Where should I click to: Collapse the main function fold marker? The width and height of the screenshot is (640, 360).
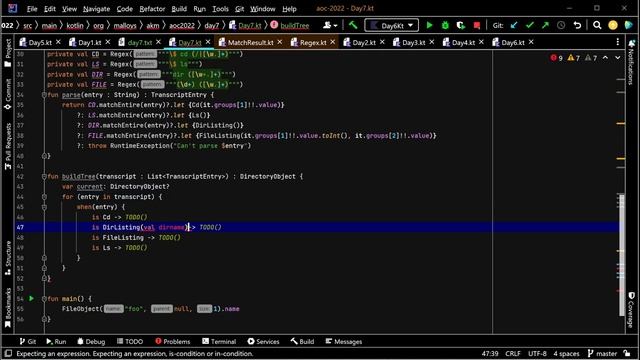tap(44, 299)
